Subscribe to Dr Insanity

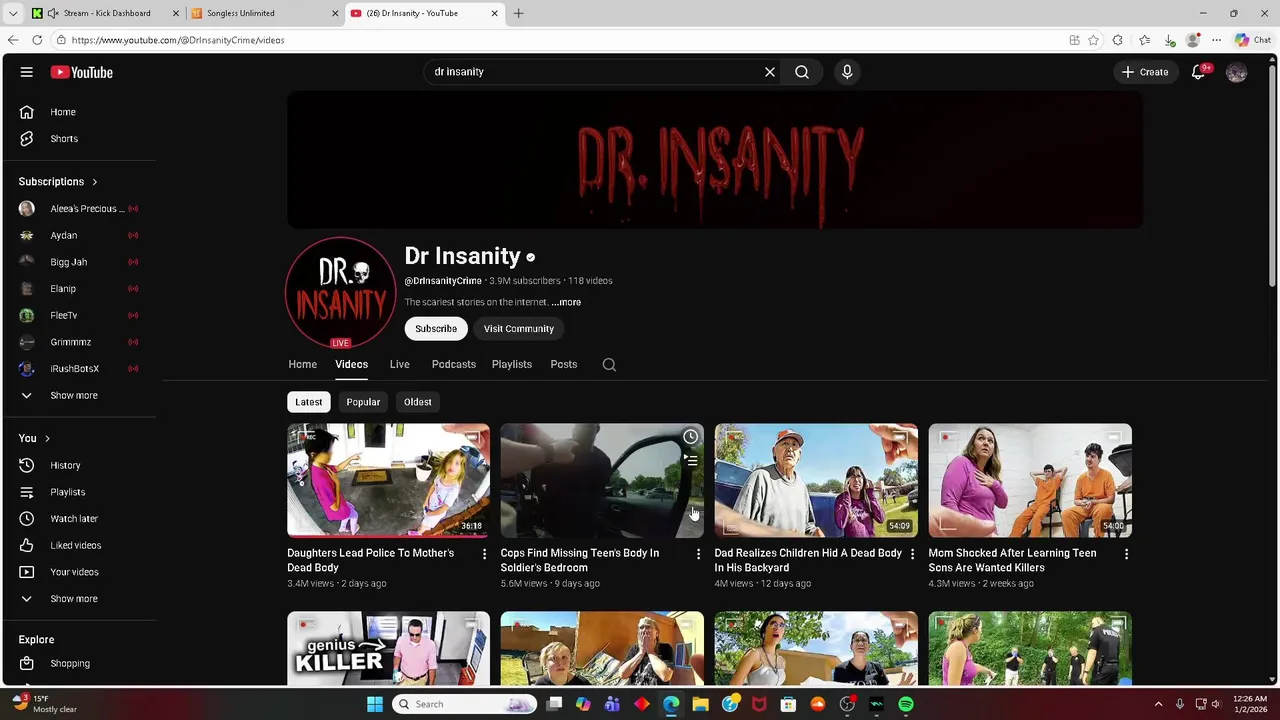pos(436,329)
